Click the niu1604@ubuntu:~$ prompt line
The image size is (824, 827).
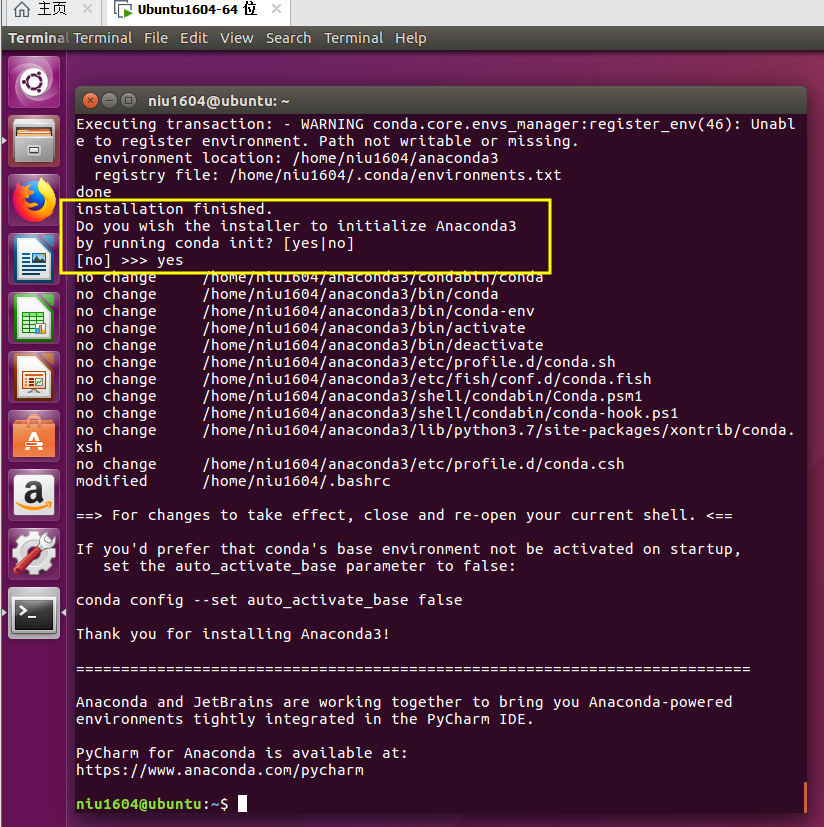(161, 804)
